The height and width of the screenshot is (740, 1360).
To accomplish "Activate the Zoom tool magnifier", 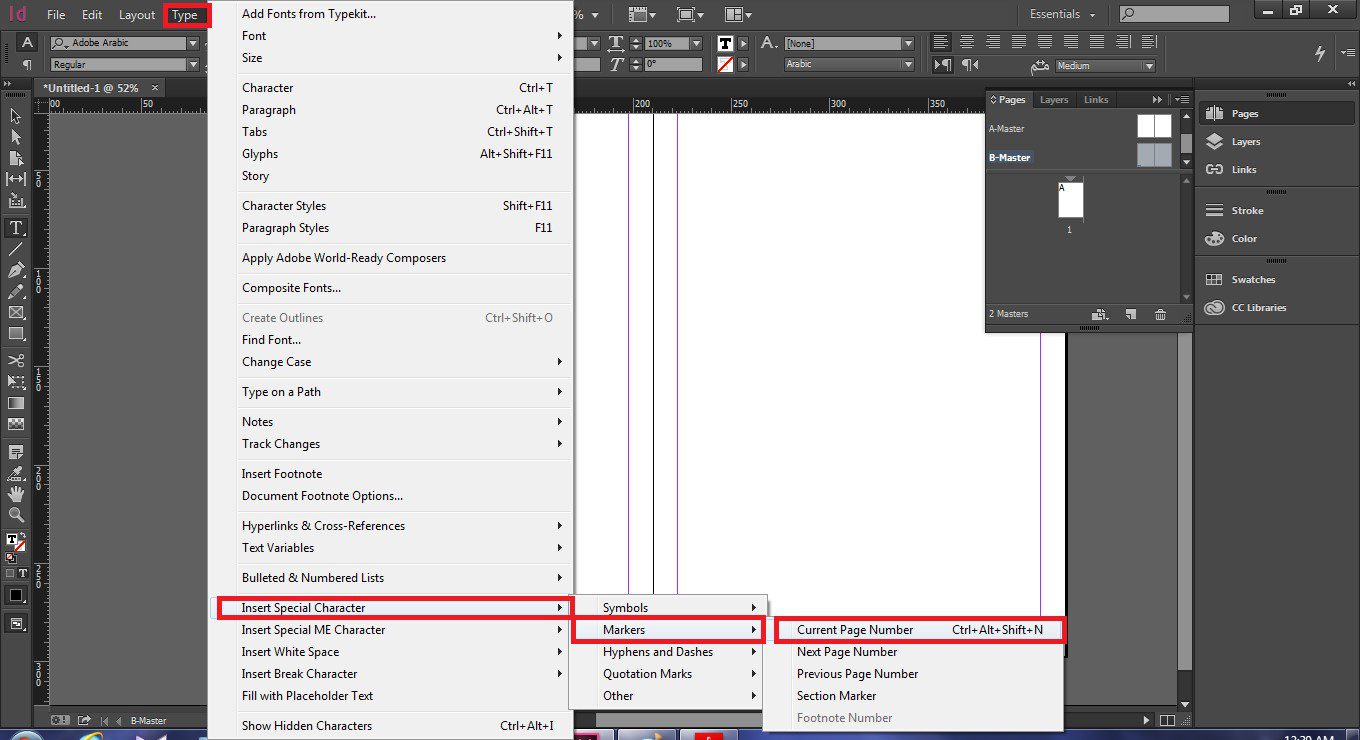I will 16,515.
